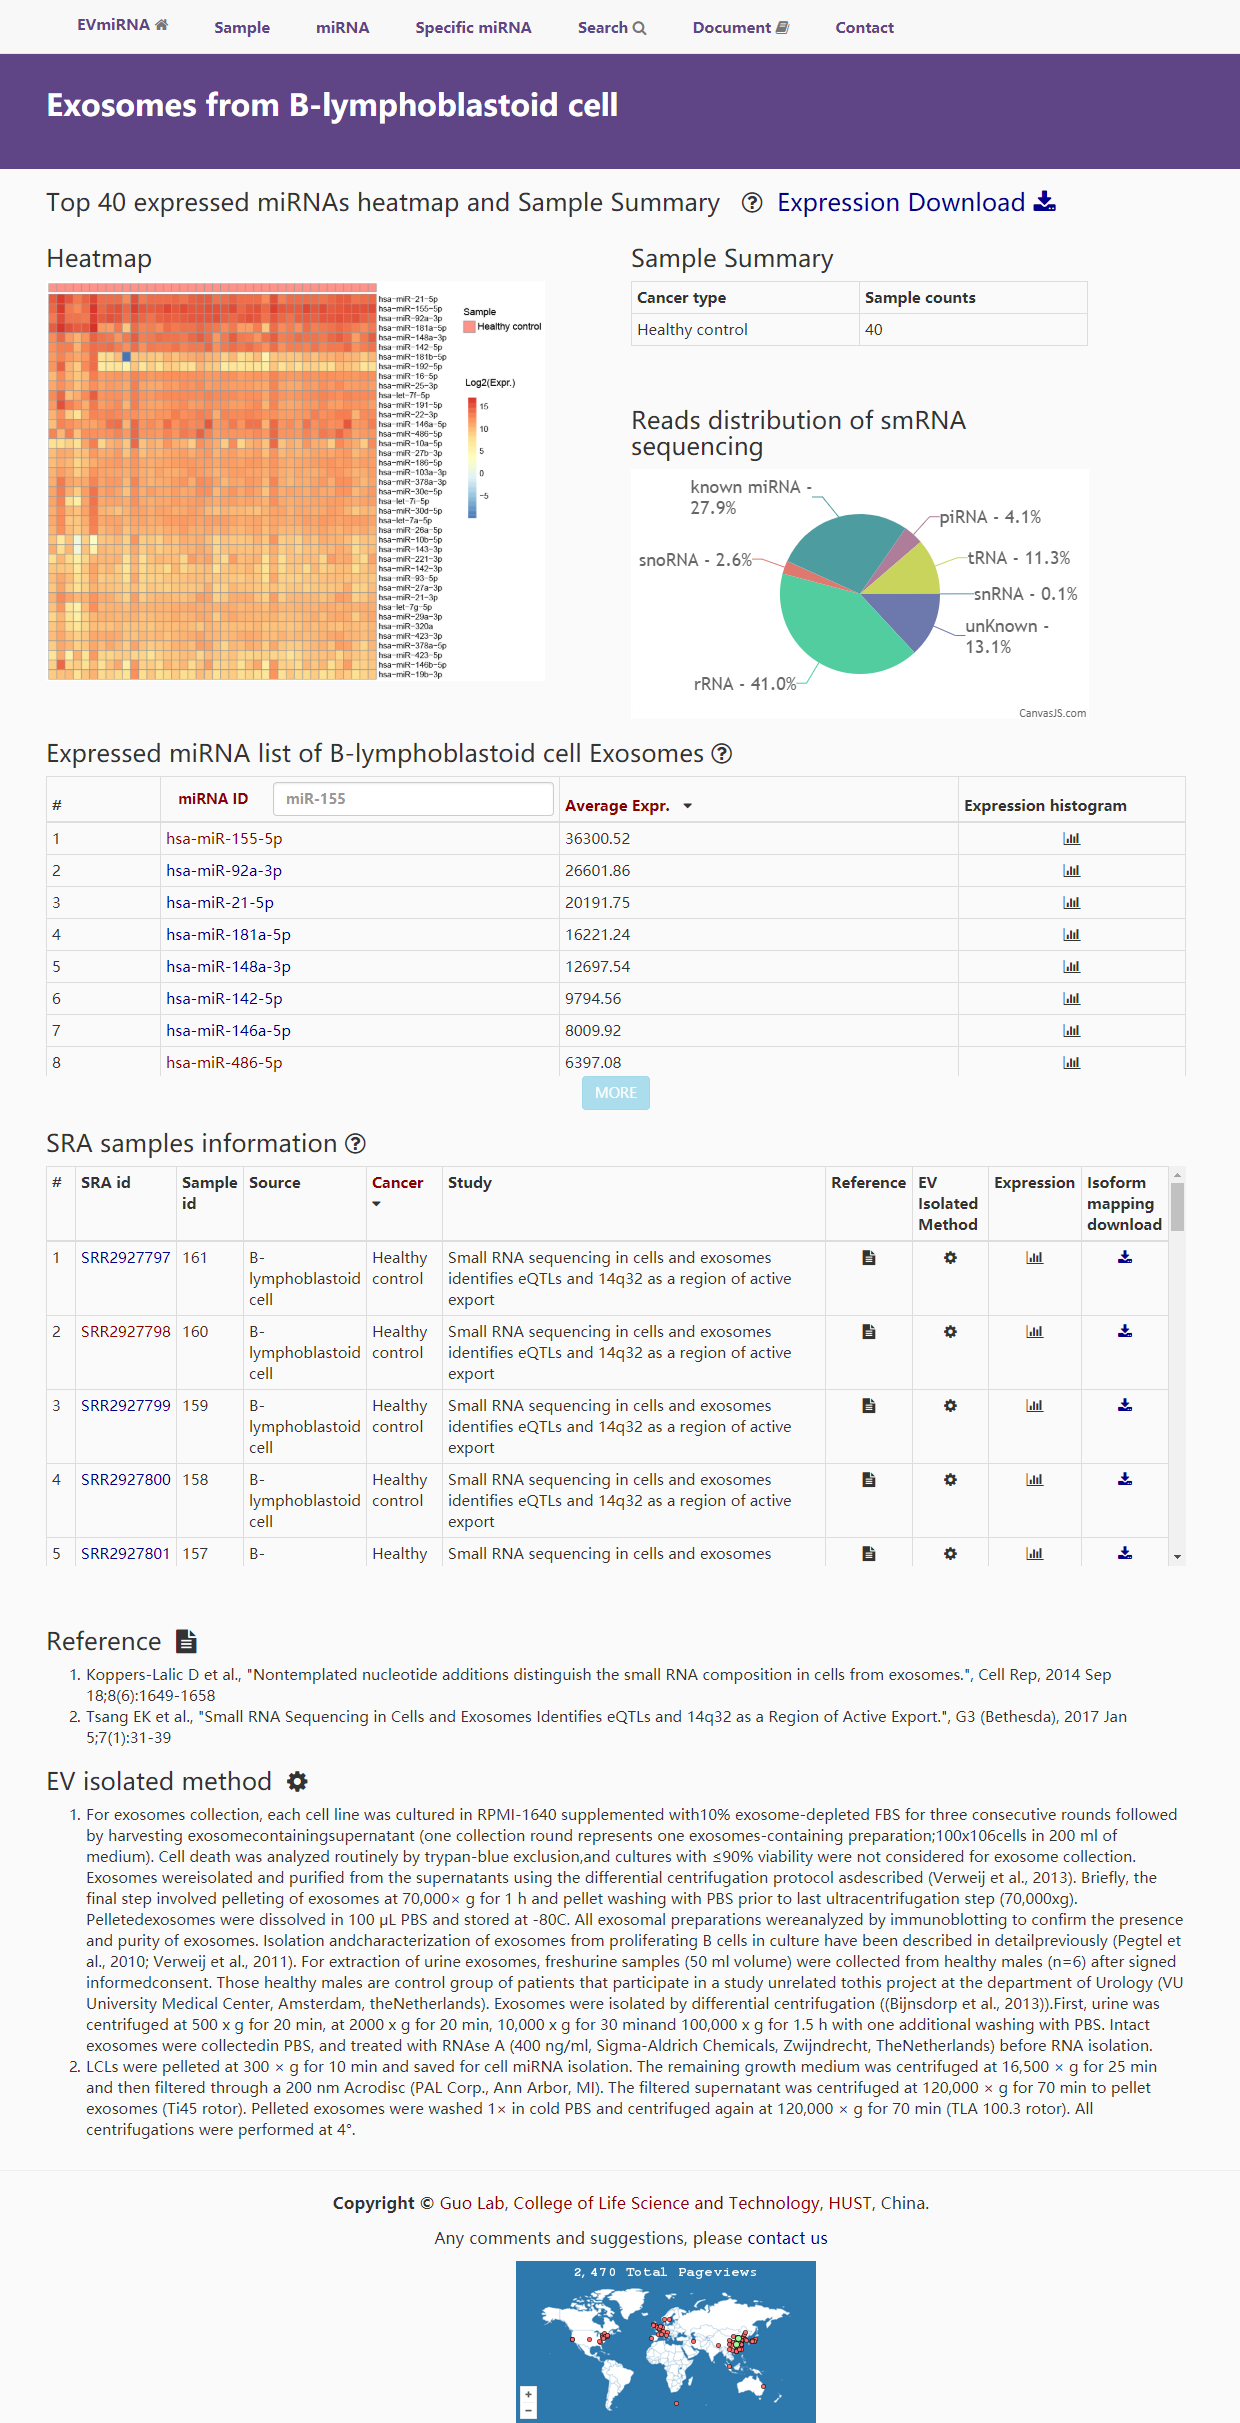
Task: Show expression histogram for hsa-miR-92a-3p
Action: click(1072, 871)
